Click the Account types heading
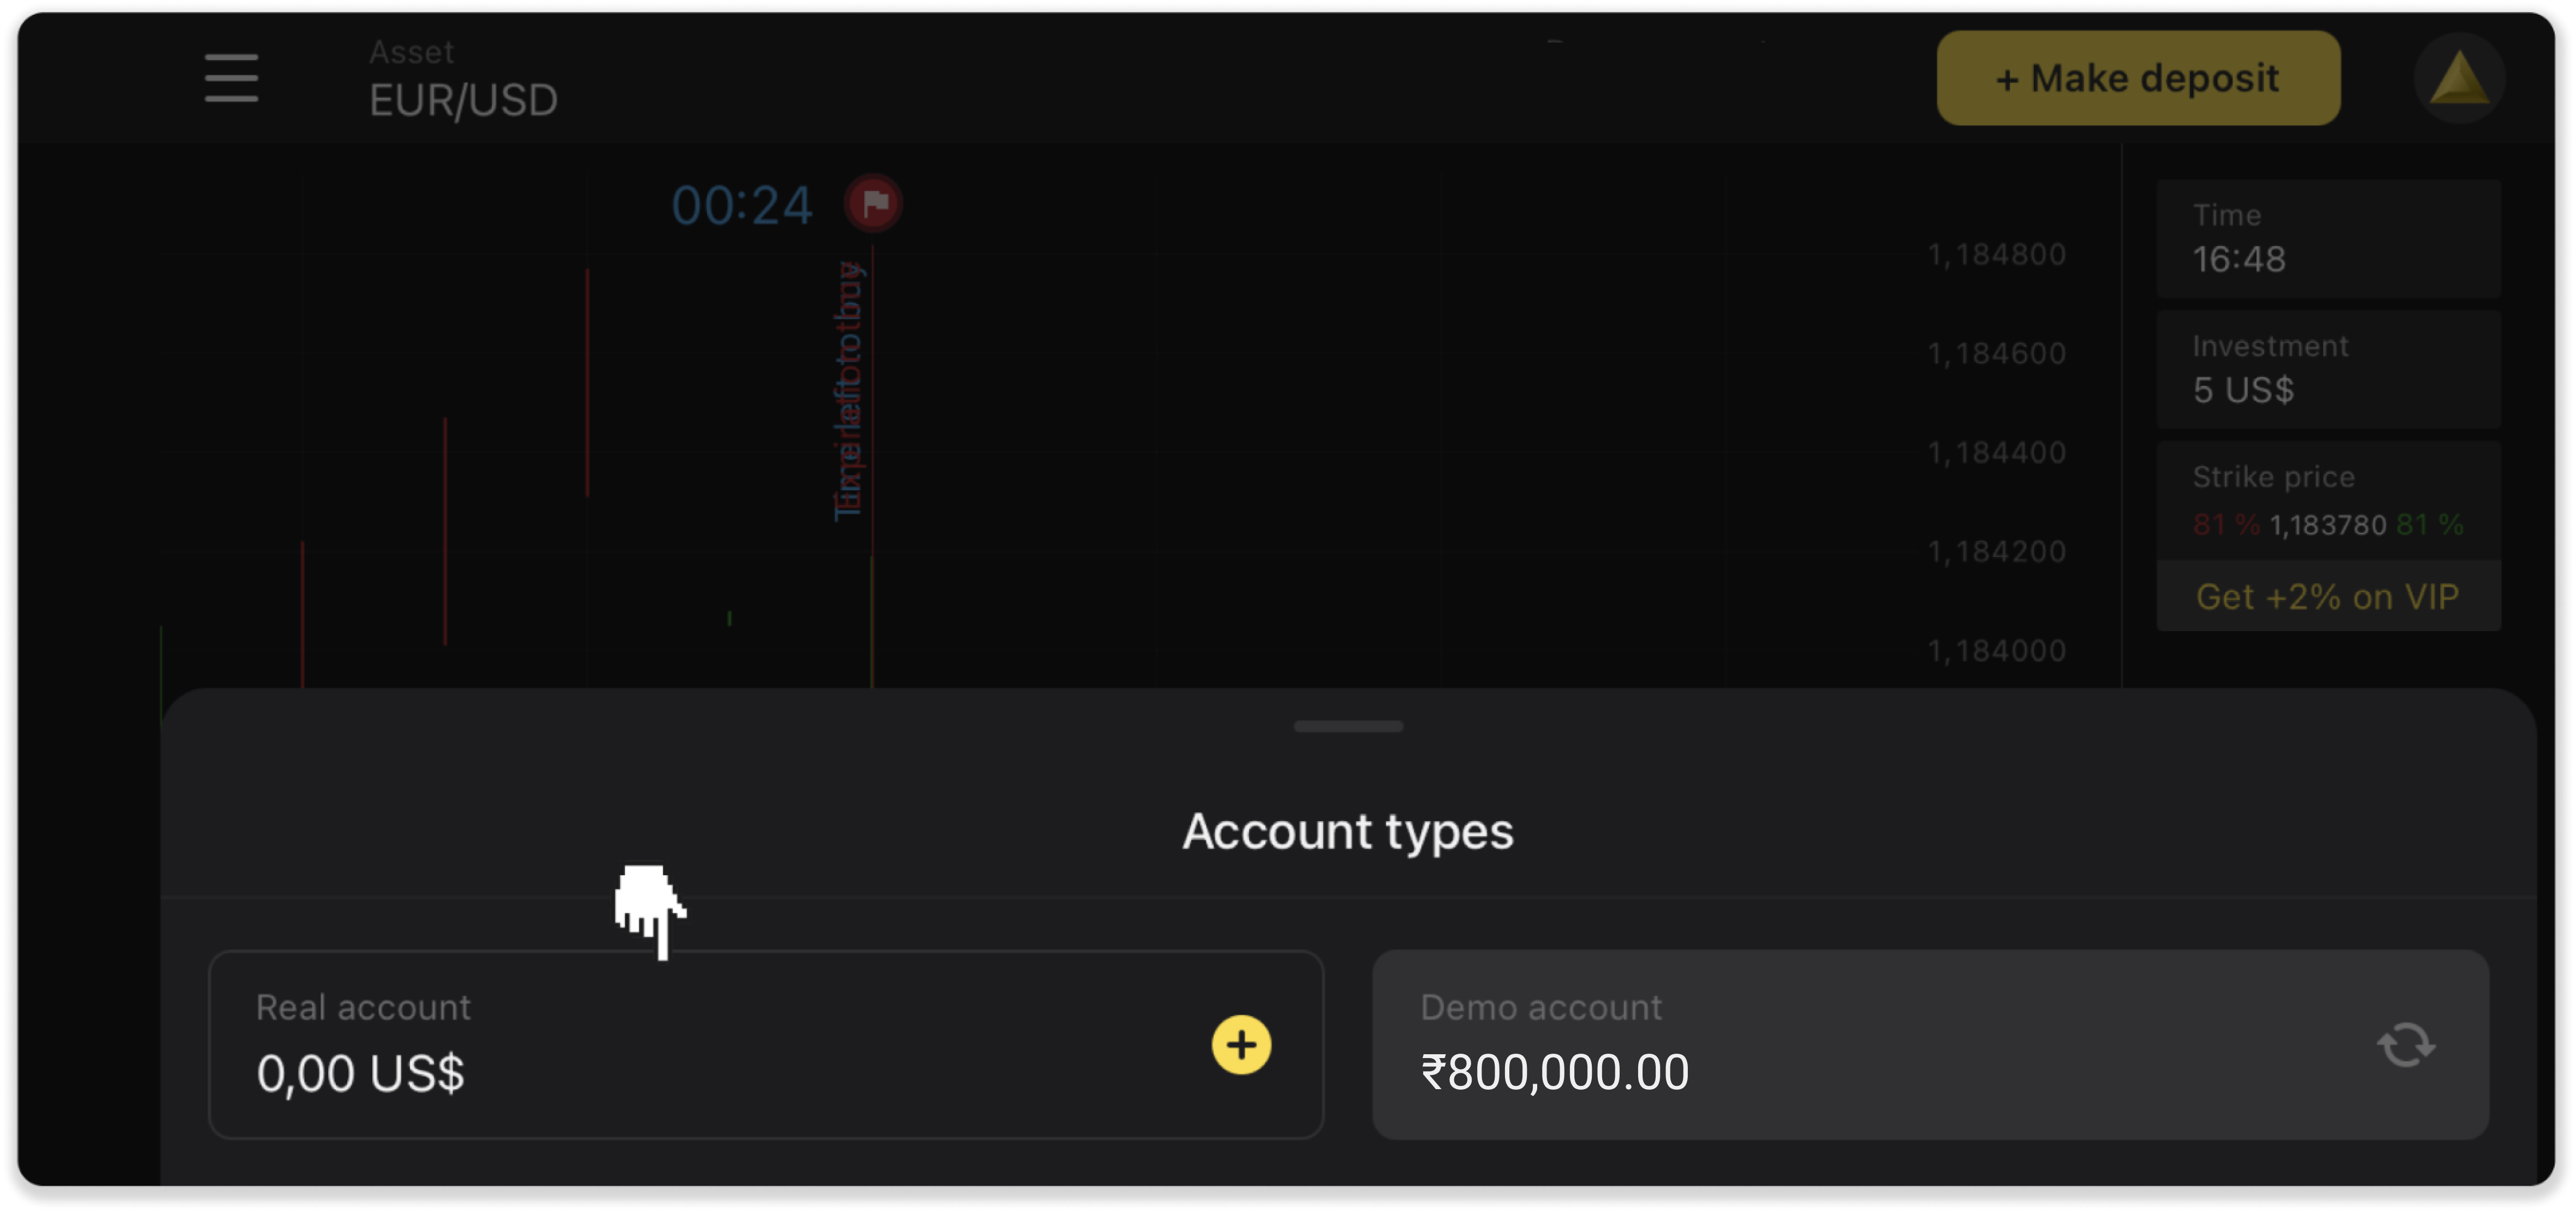The image size is (2576, 1212). click(1348, 831)
